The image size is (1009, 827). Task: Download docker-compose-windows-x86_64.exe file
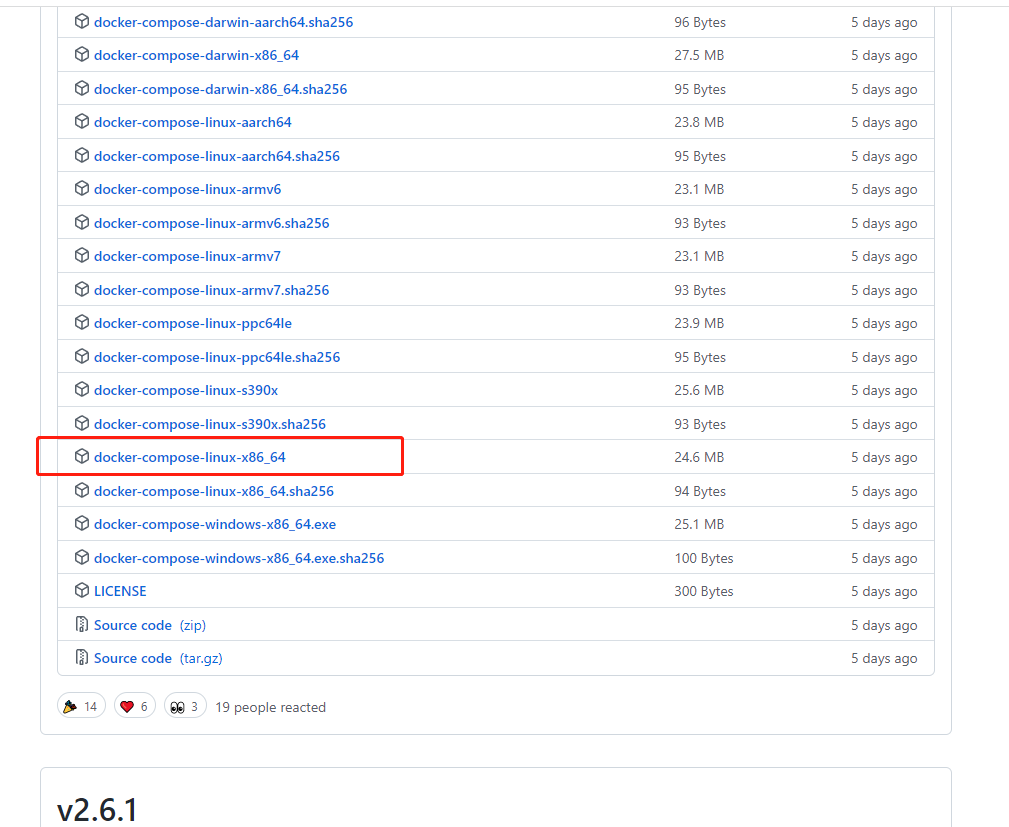215,525
